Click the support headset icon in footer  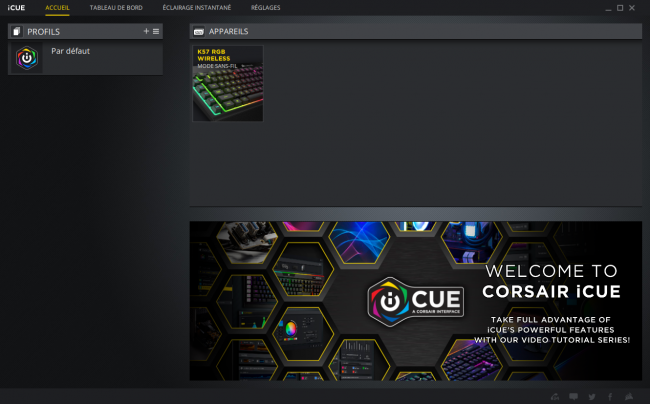pos(555,397)
